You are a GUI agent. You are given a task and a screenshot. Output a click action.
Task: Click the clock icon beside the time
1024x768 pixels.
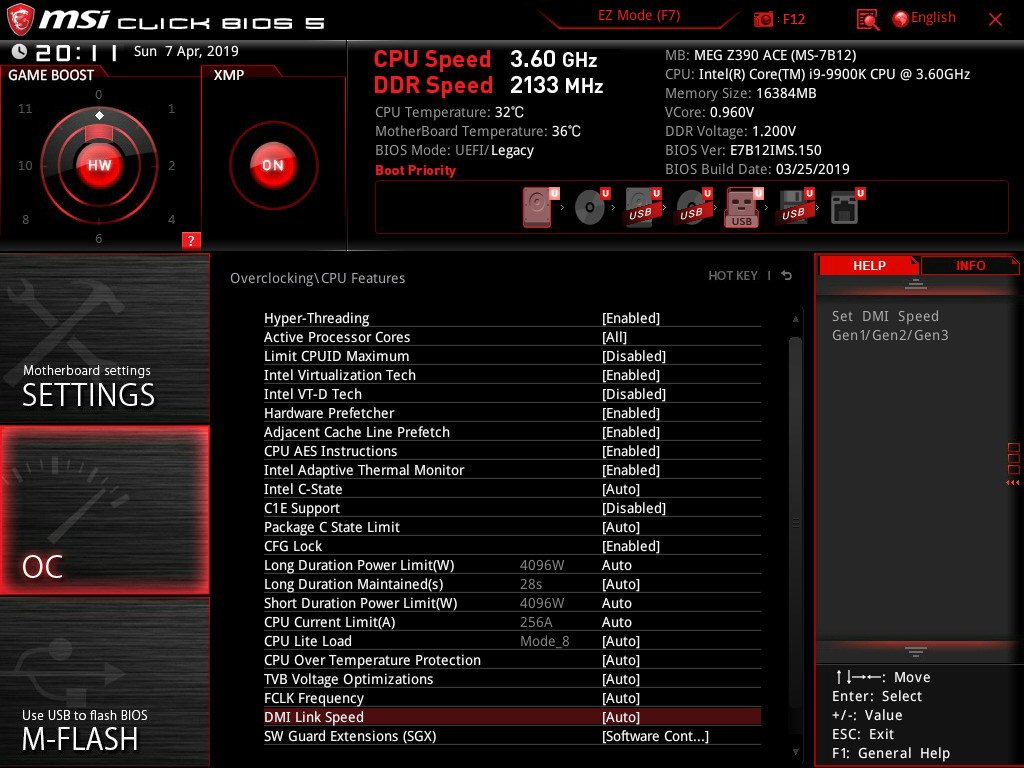tap(20, 51)
